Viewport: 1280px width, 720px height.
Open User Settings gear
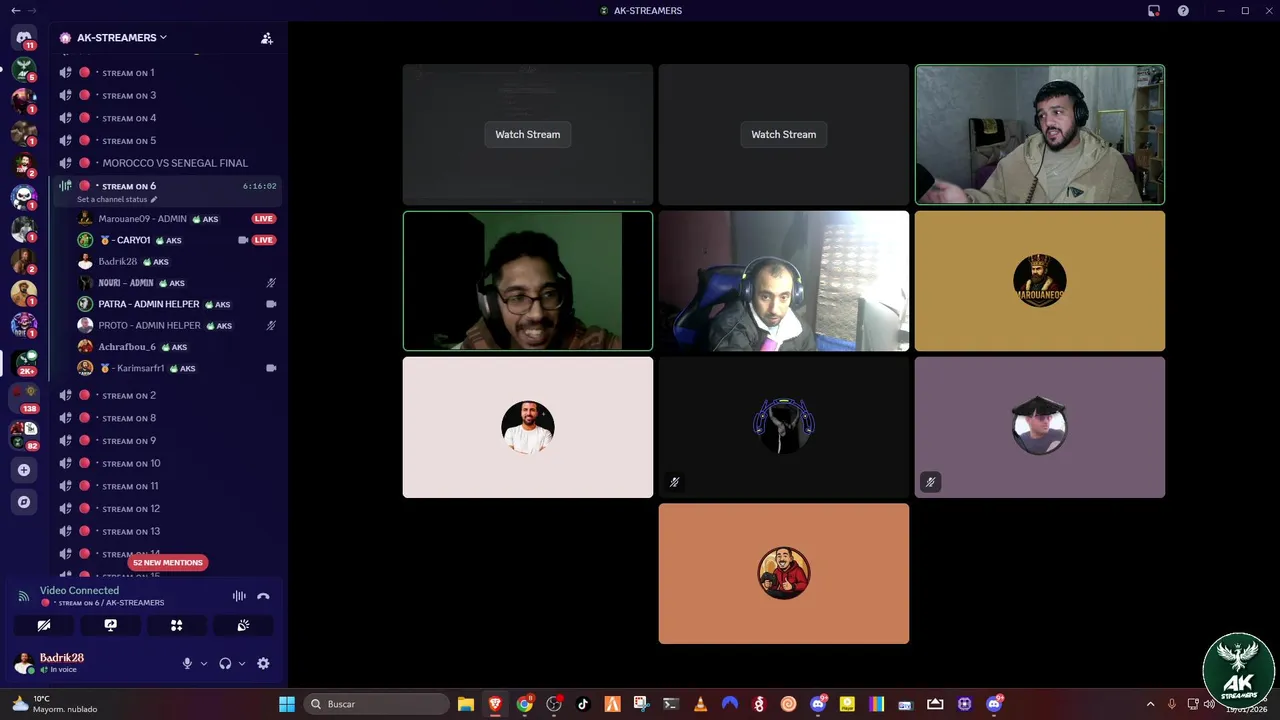click(x=263, y=663)
